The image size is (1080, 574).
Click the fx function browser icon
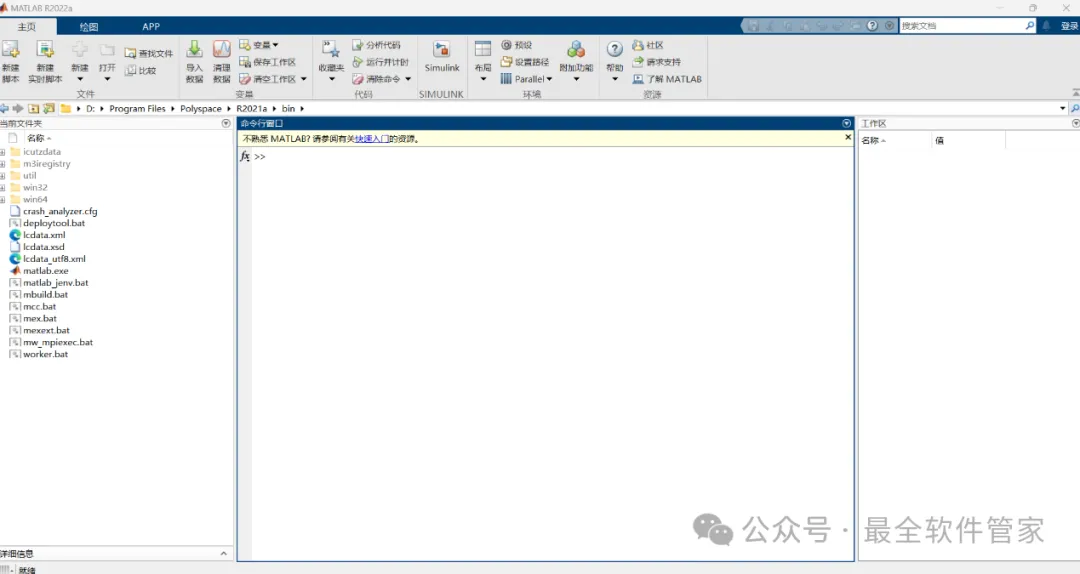click(245, 156)
